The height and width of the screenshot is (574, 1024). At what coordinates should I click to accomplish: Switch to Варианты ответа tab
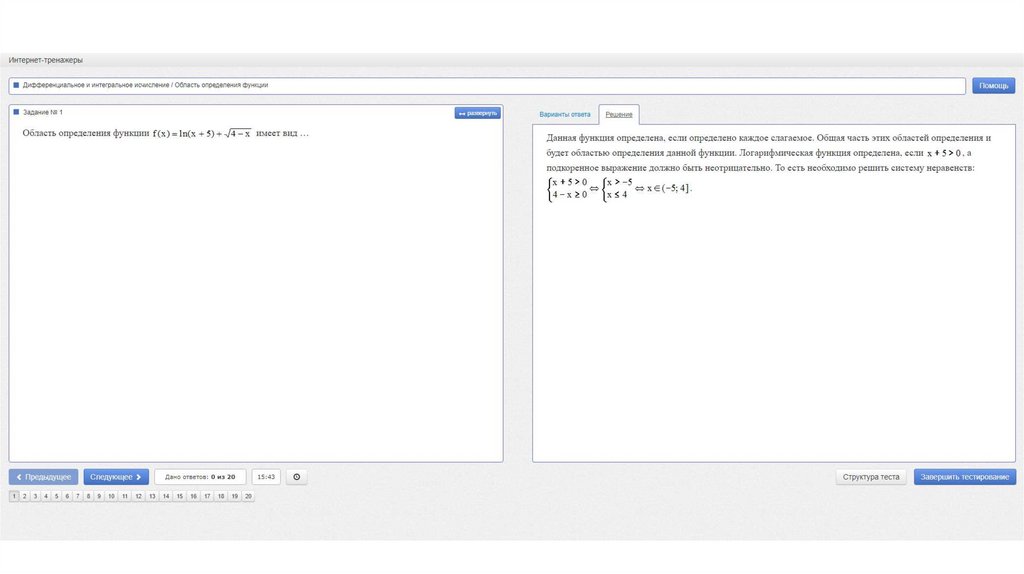pos(564,114)
